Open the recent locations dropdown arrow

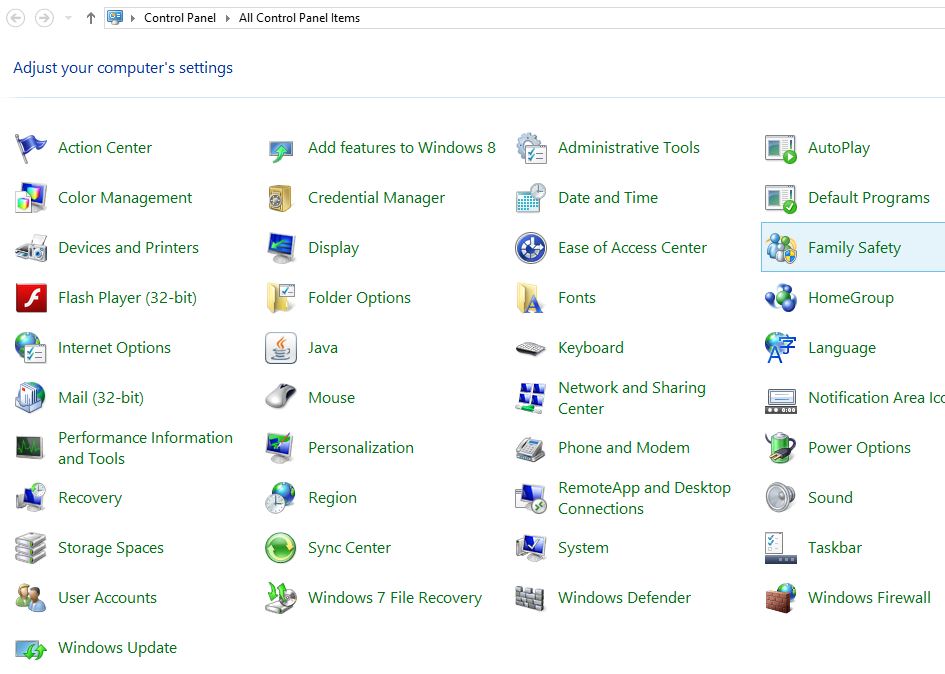point(68,18)
